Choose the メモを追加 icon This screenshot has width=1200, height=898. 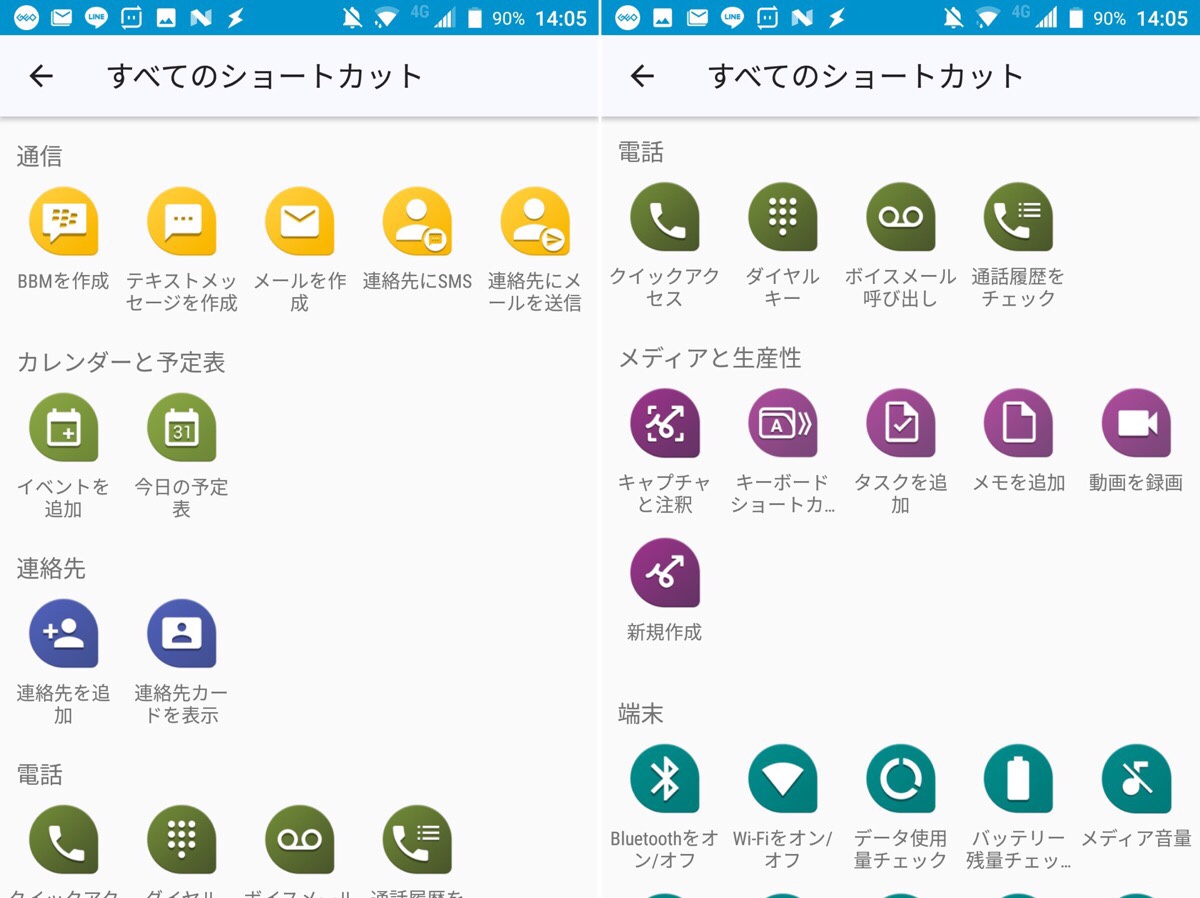coord(1018,423)
